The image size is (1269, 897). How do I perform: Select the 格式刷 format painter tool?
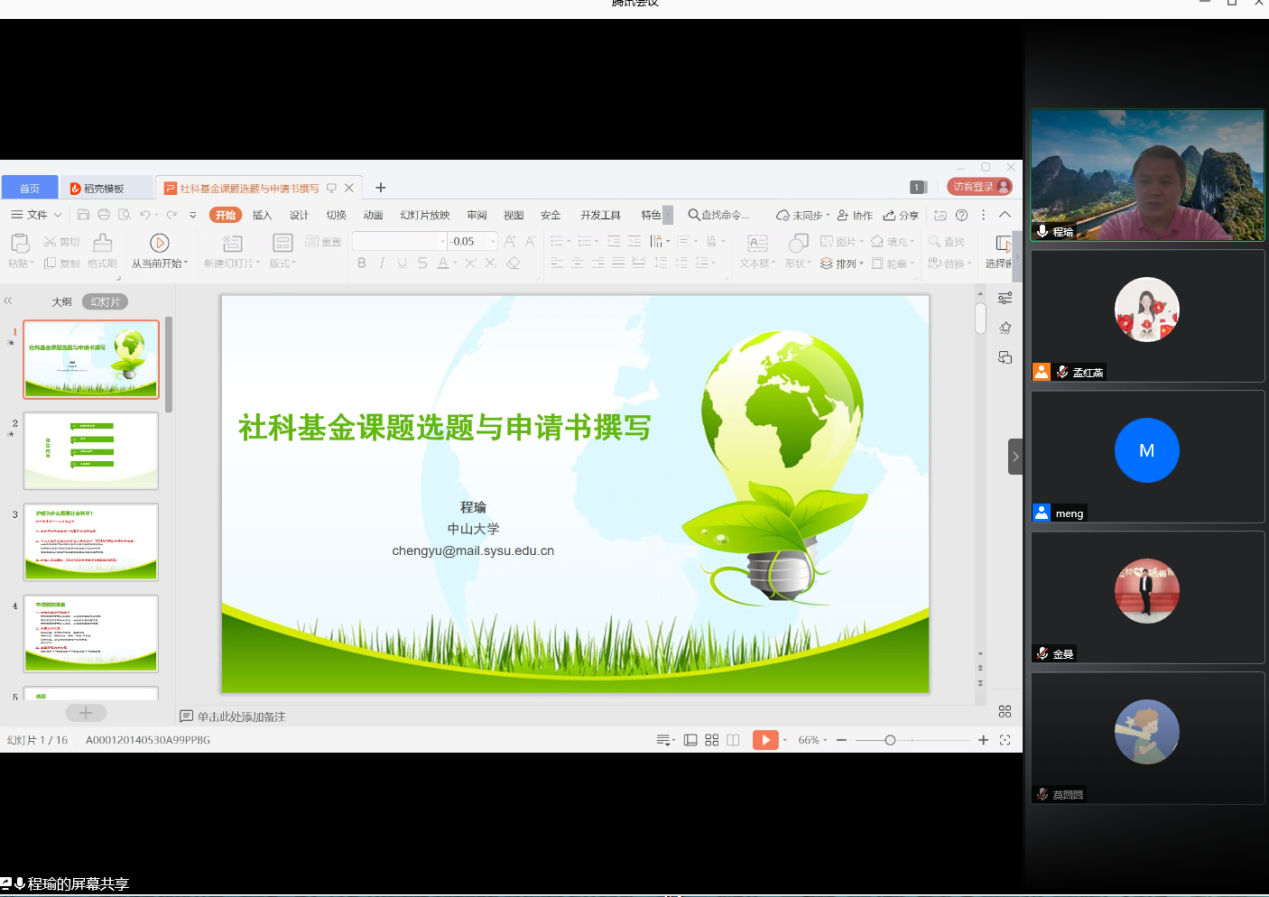[x=102, y=243]
